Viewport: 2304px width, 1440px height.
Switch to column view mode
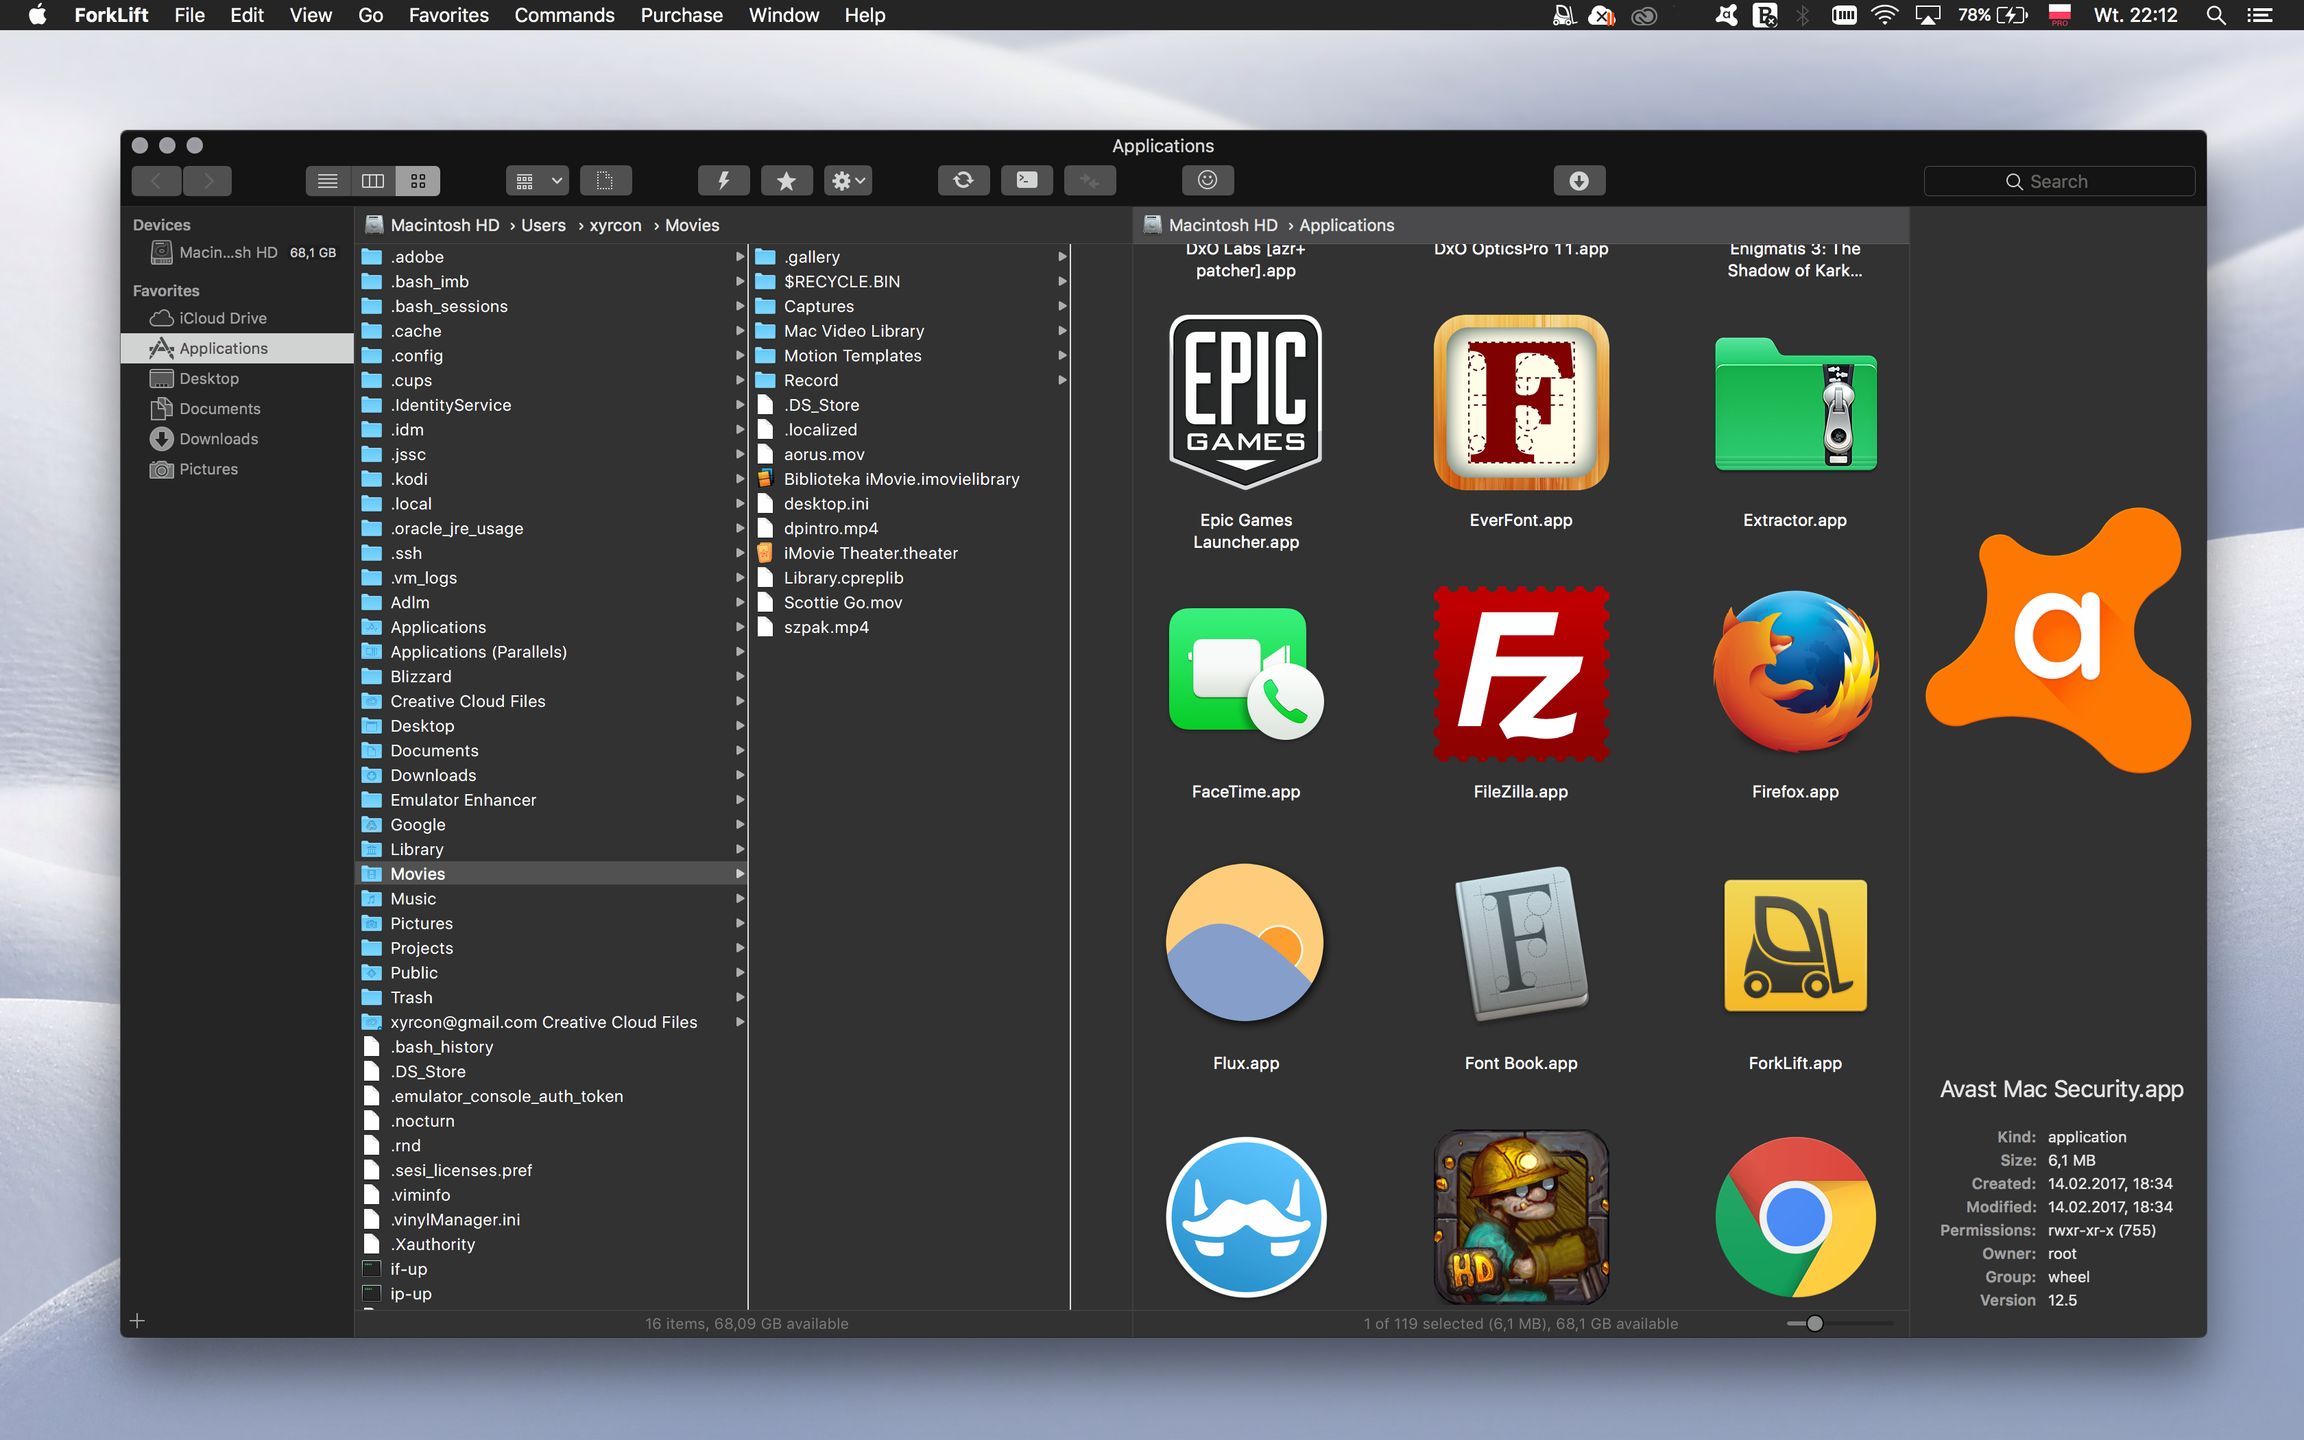click(373, 181)
